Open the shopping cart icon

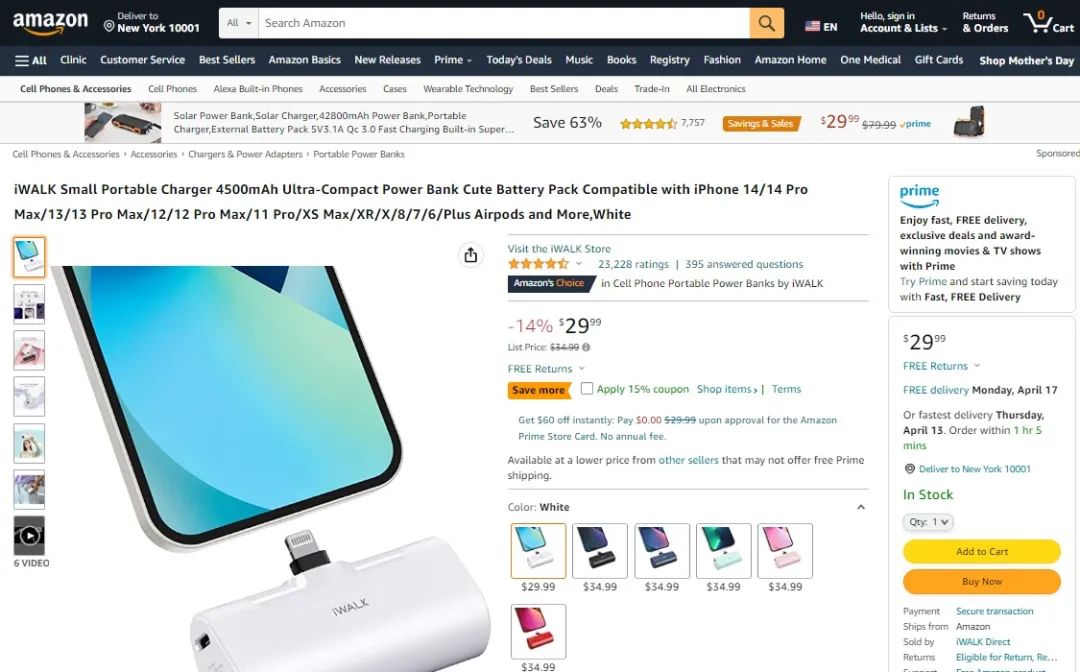1048,22
